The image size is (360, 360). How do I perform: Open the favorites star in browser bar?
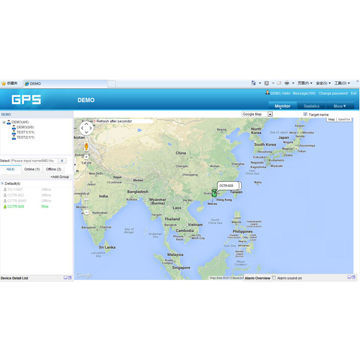tap(4, 83)
